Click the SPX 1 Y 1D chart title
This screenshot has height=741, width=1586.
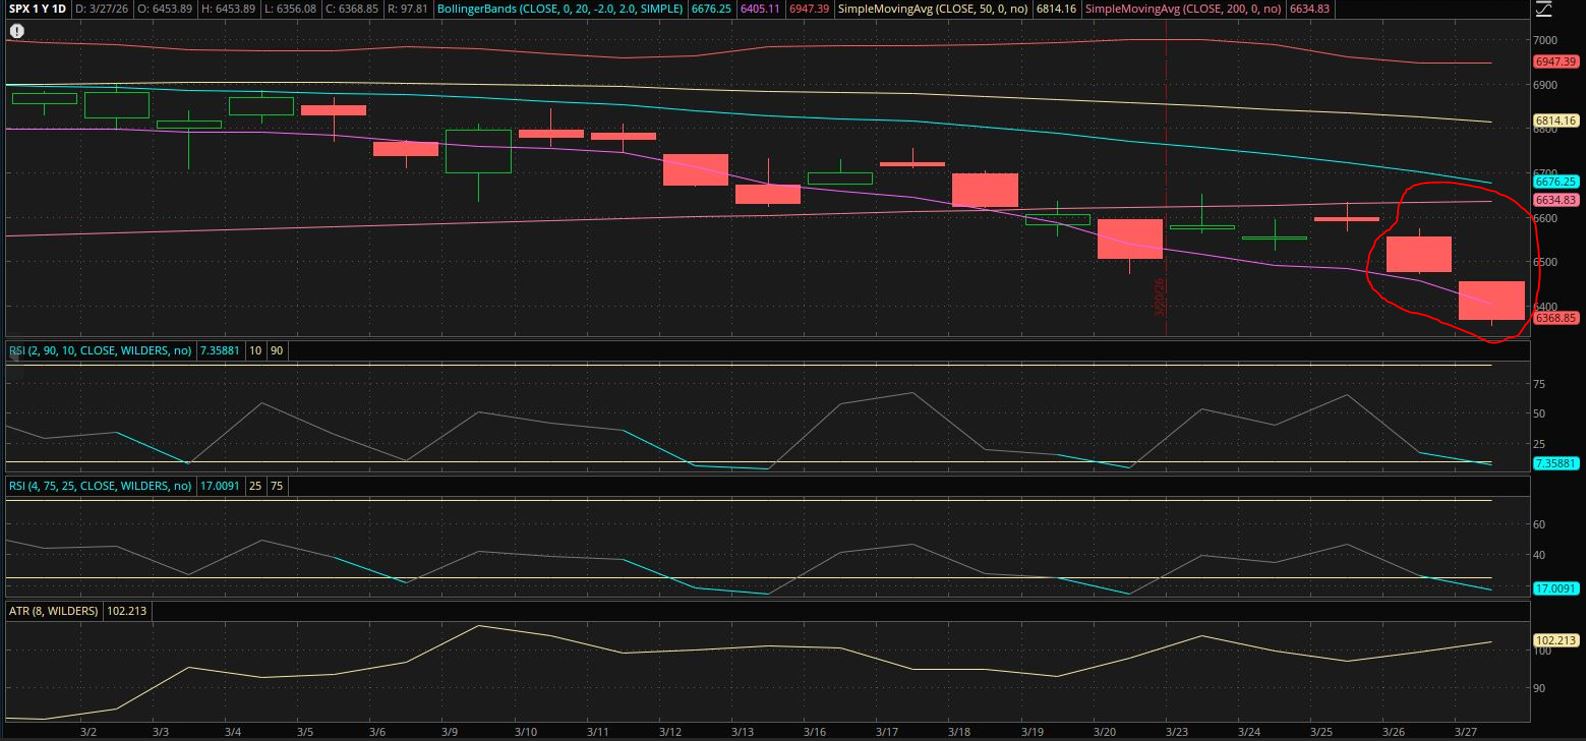pyautogui.click(x=37, y=9)
